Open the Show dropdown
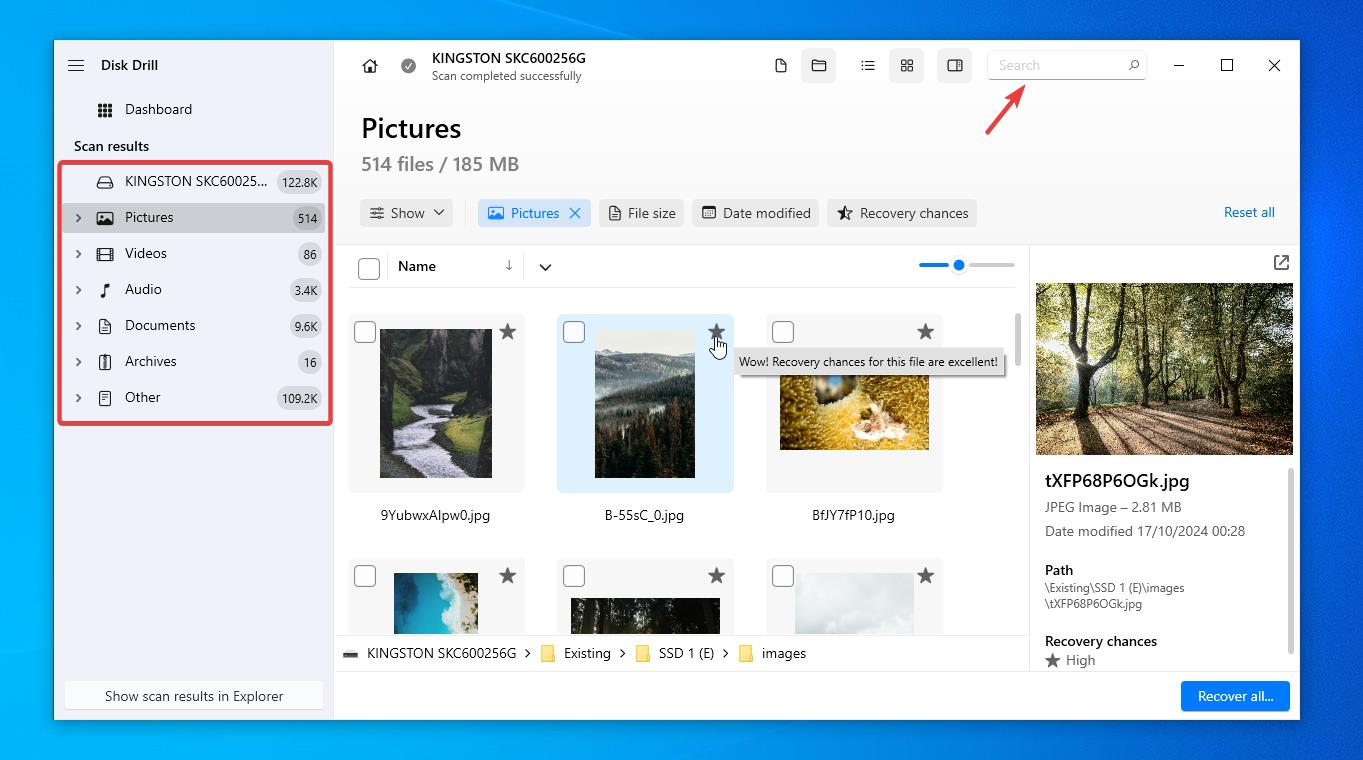 click(406, 213)
